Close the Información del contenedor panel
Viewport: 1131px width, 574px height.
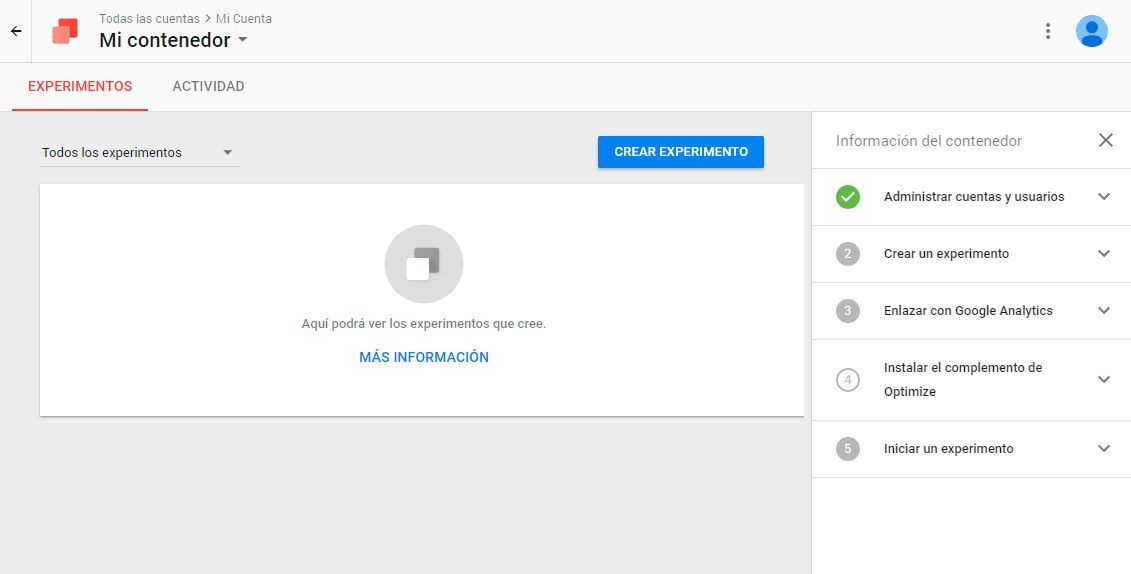[x=1105, y=140]
